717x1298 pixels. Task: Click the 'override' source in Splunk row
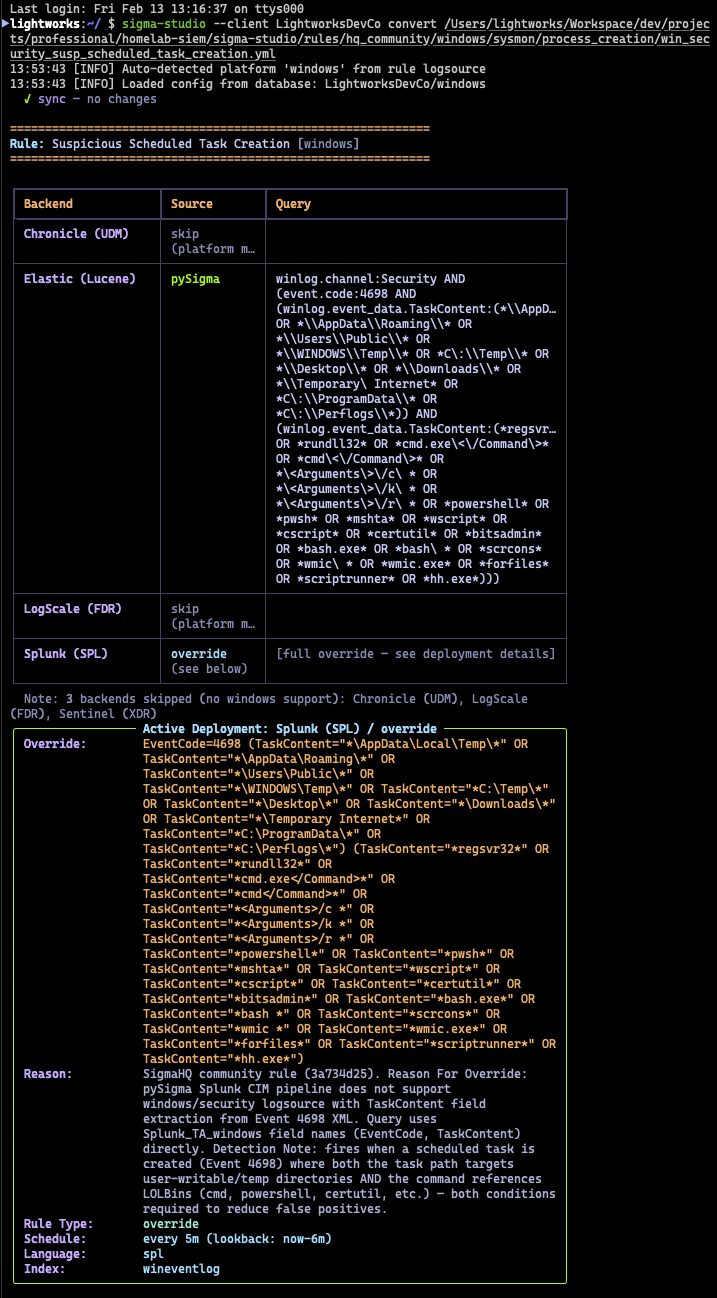point(199,654)
